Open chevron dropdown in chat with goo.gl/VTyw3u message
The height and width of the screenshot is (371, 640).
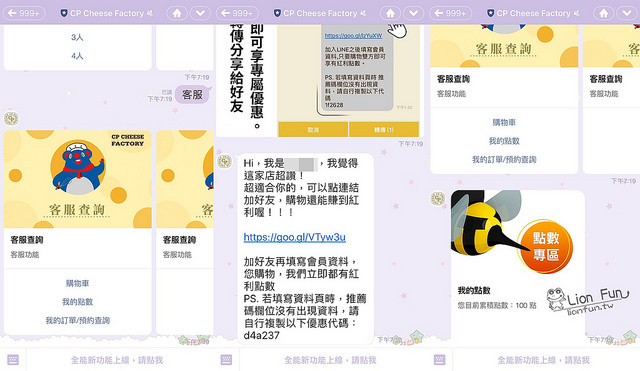[x=413, y=13]
